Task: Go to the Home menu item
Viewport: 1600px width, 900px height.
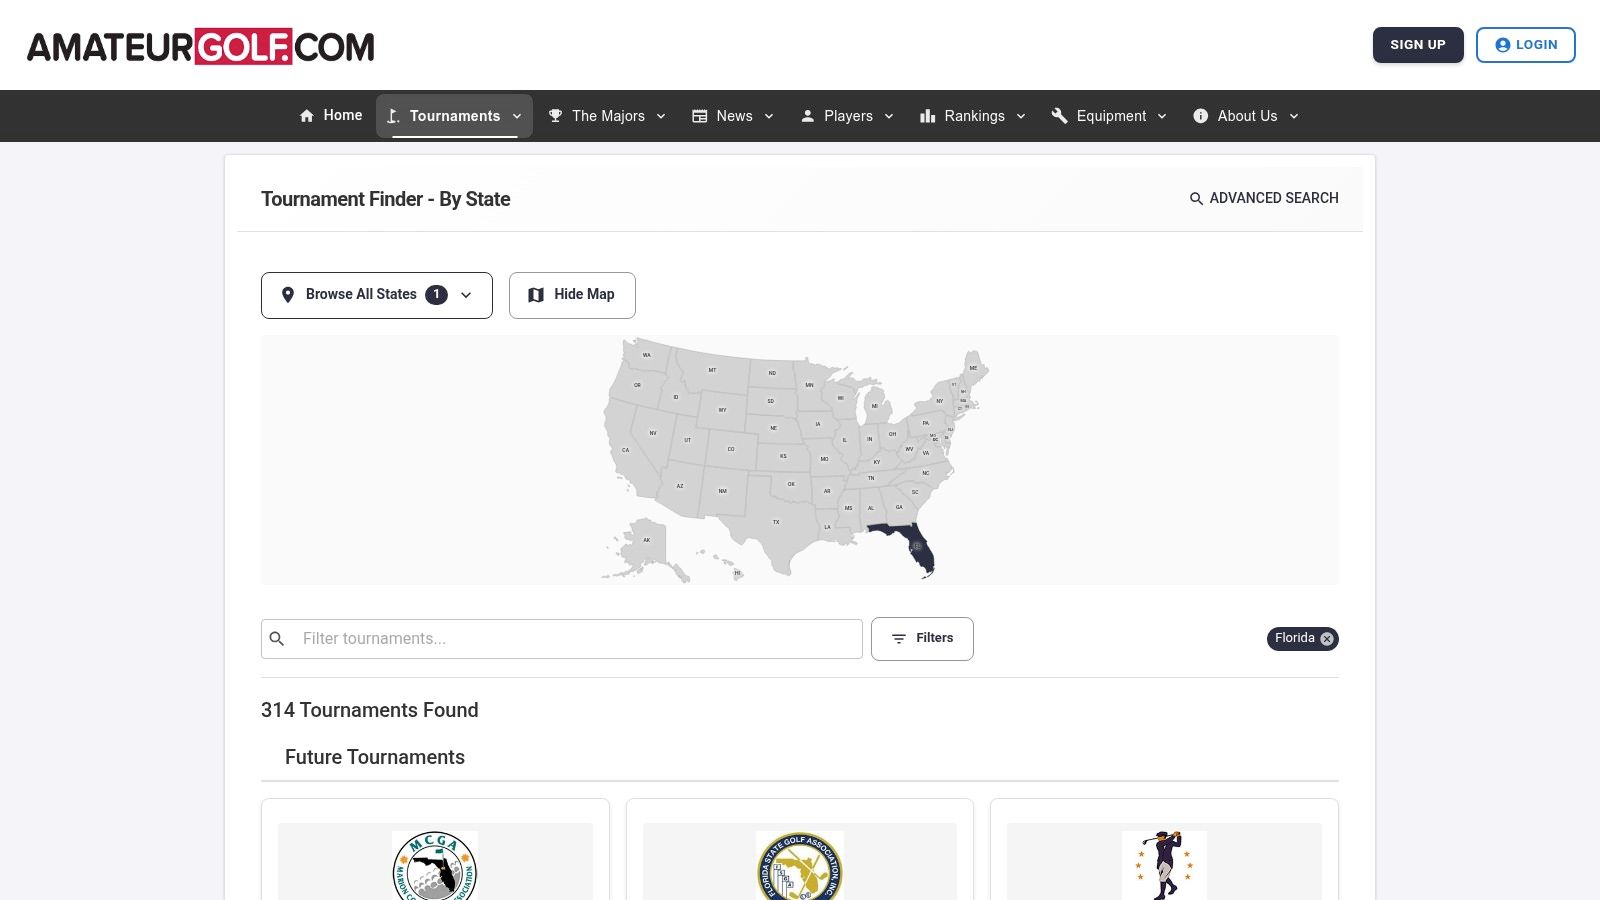Action: click(x=331, y=116)
